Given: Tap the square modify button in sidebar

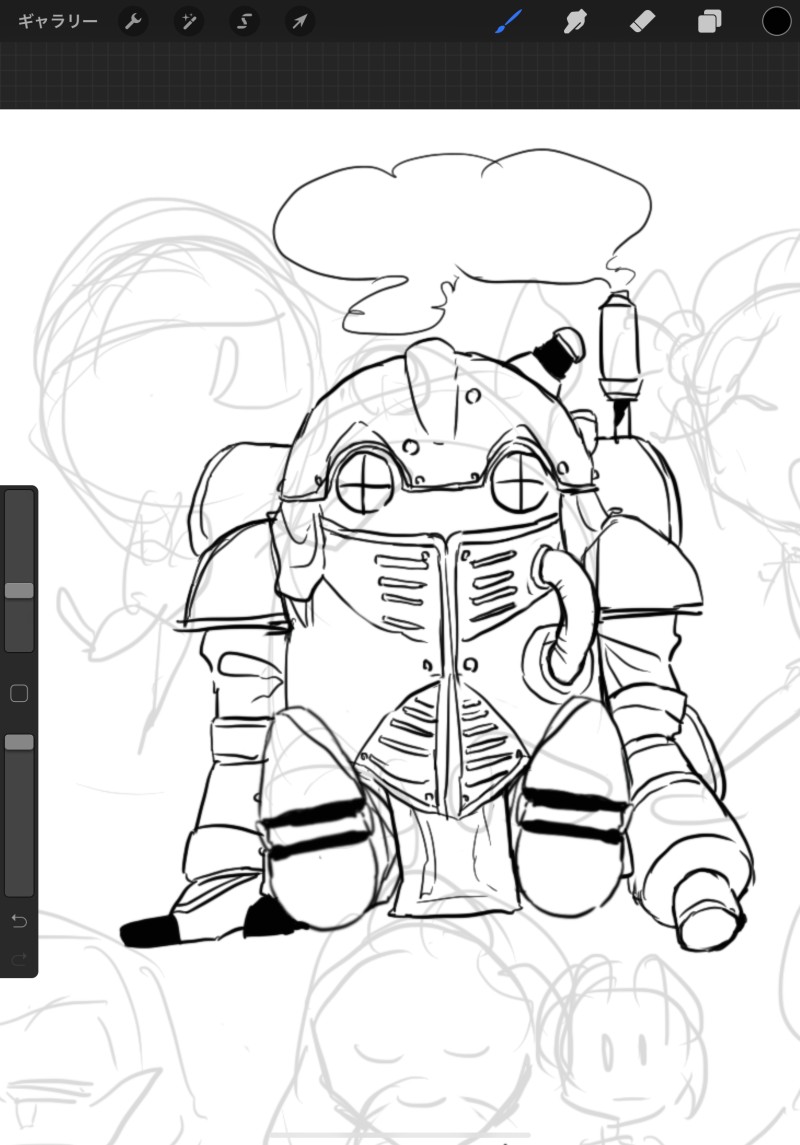Looking at the screenshot, I should tap(19, 693).
